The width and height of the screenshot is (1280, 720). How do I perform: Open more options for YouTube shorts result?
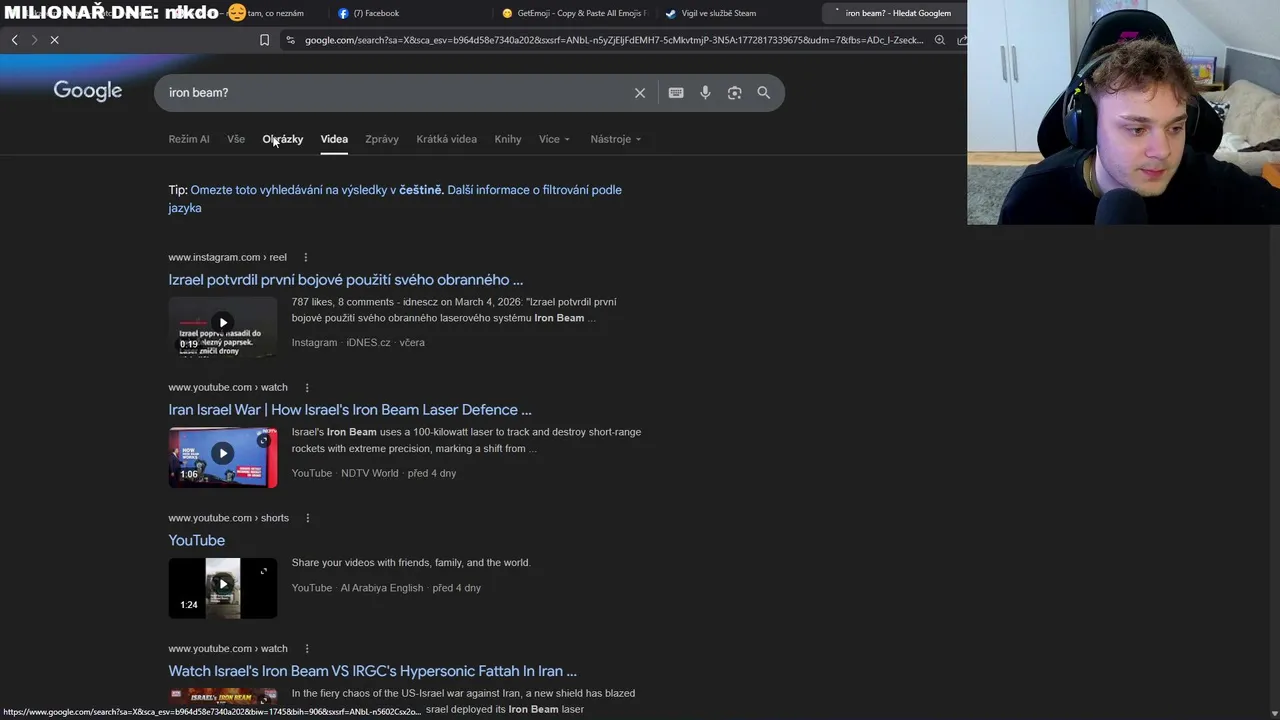308,518
